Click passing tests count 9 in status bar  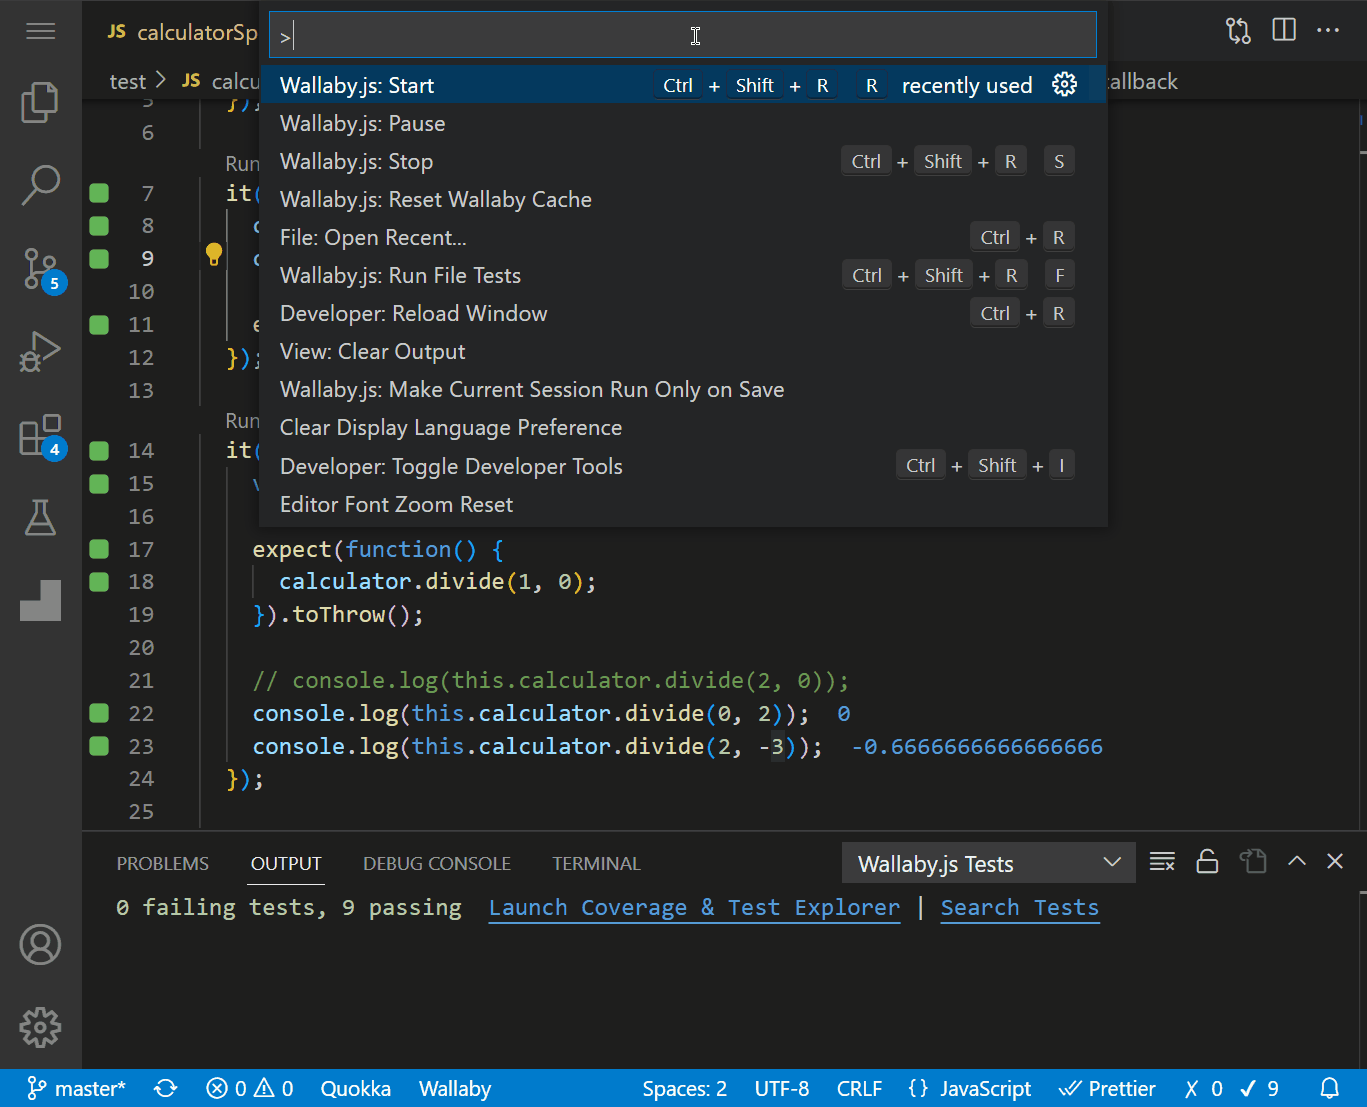tap(1260, 1088)
